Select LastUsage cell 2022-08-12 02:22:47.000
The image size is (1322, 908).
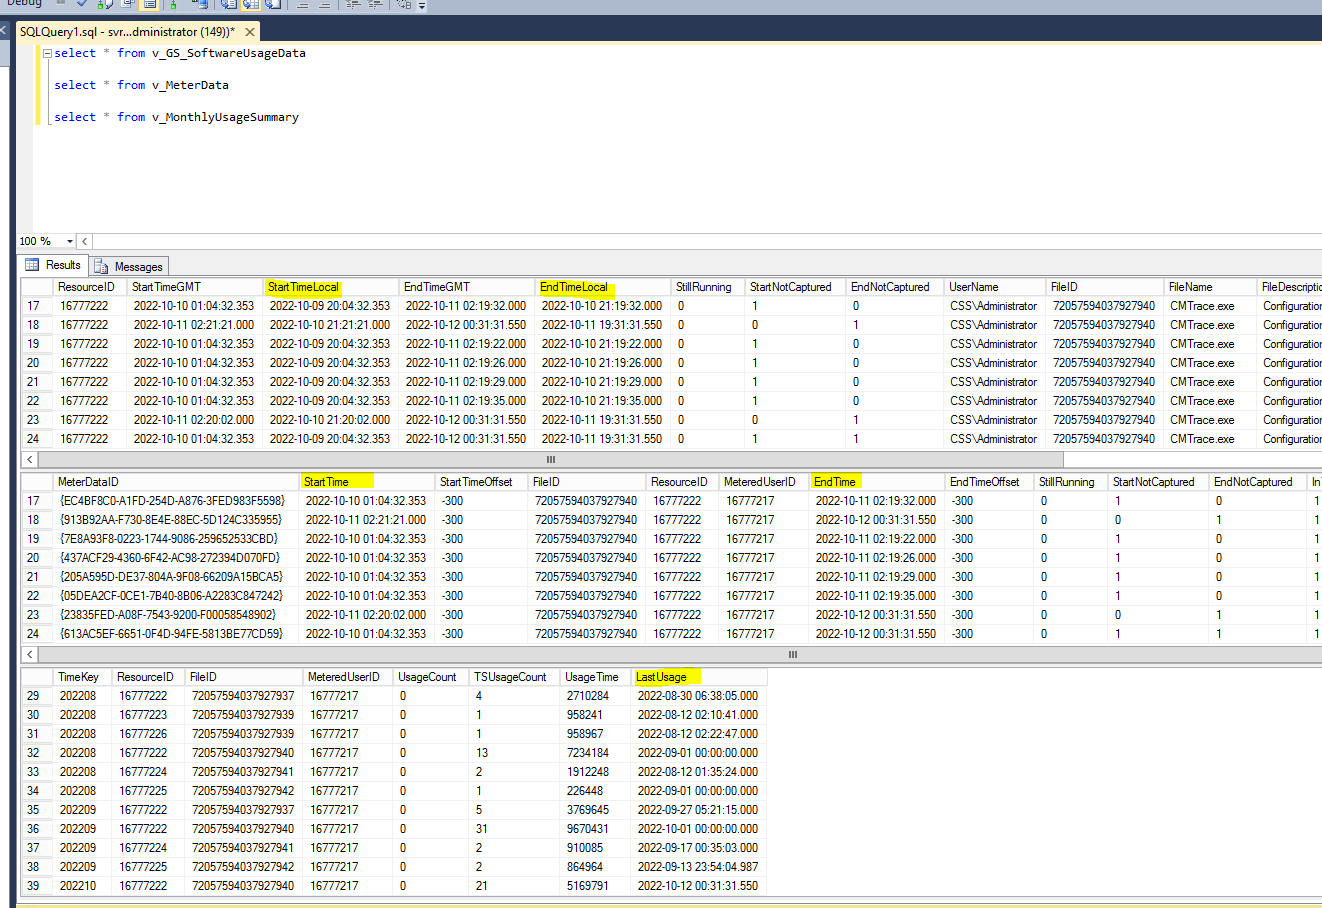point(699,734)
